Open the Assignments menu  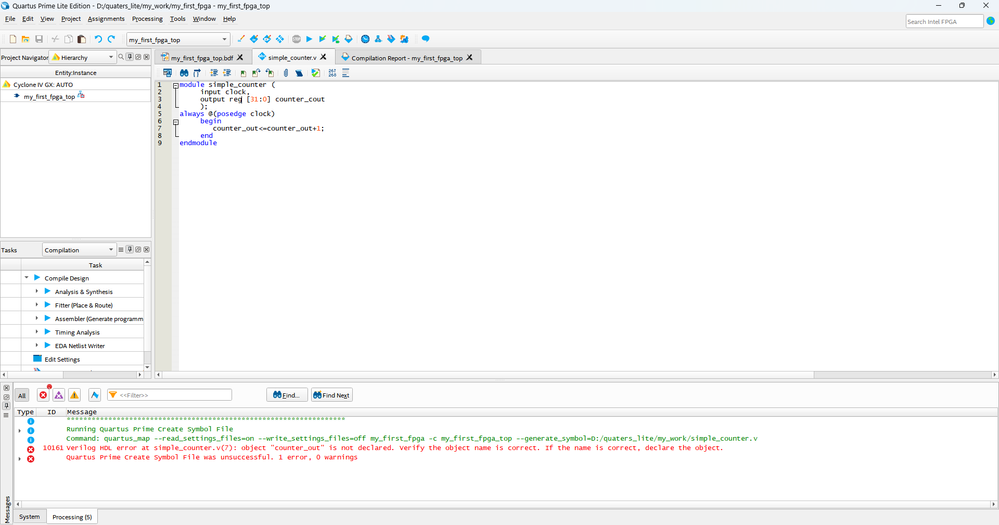[106, 19]
